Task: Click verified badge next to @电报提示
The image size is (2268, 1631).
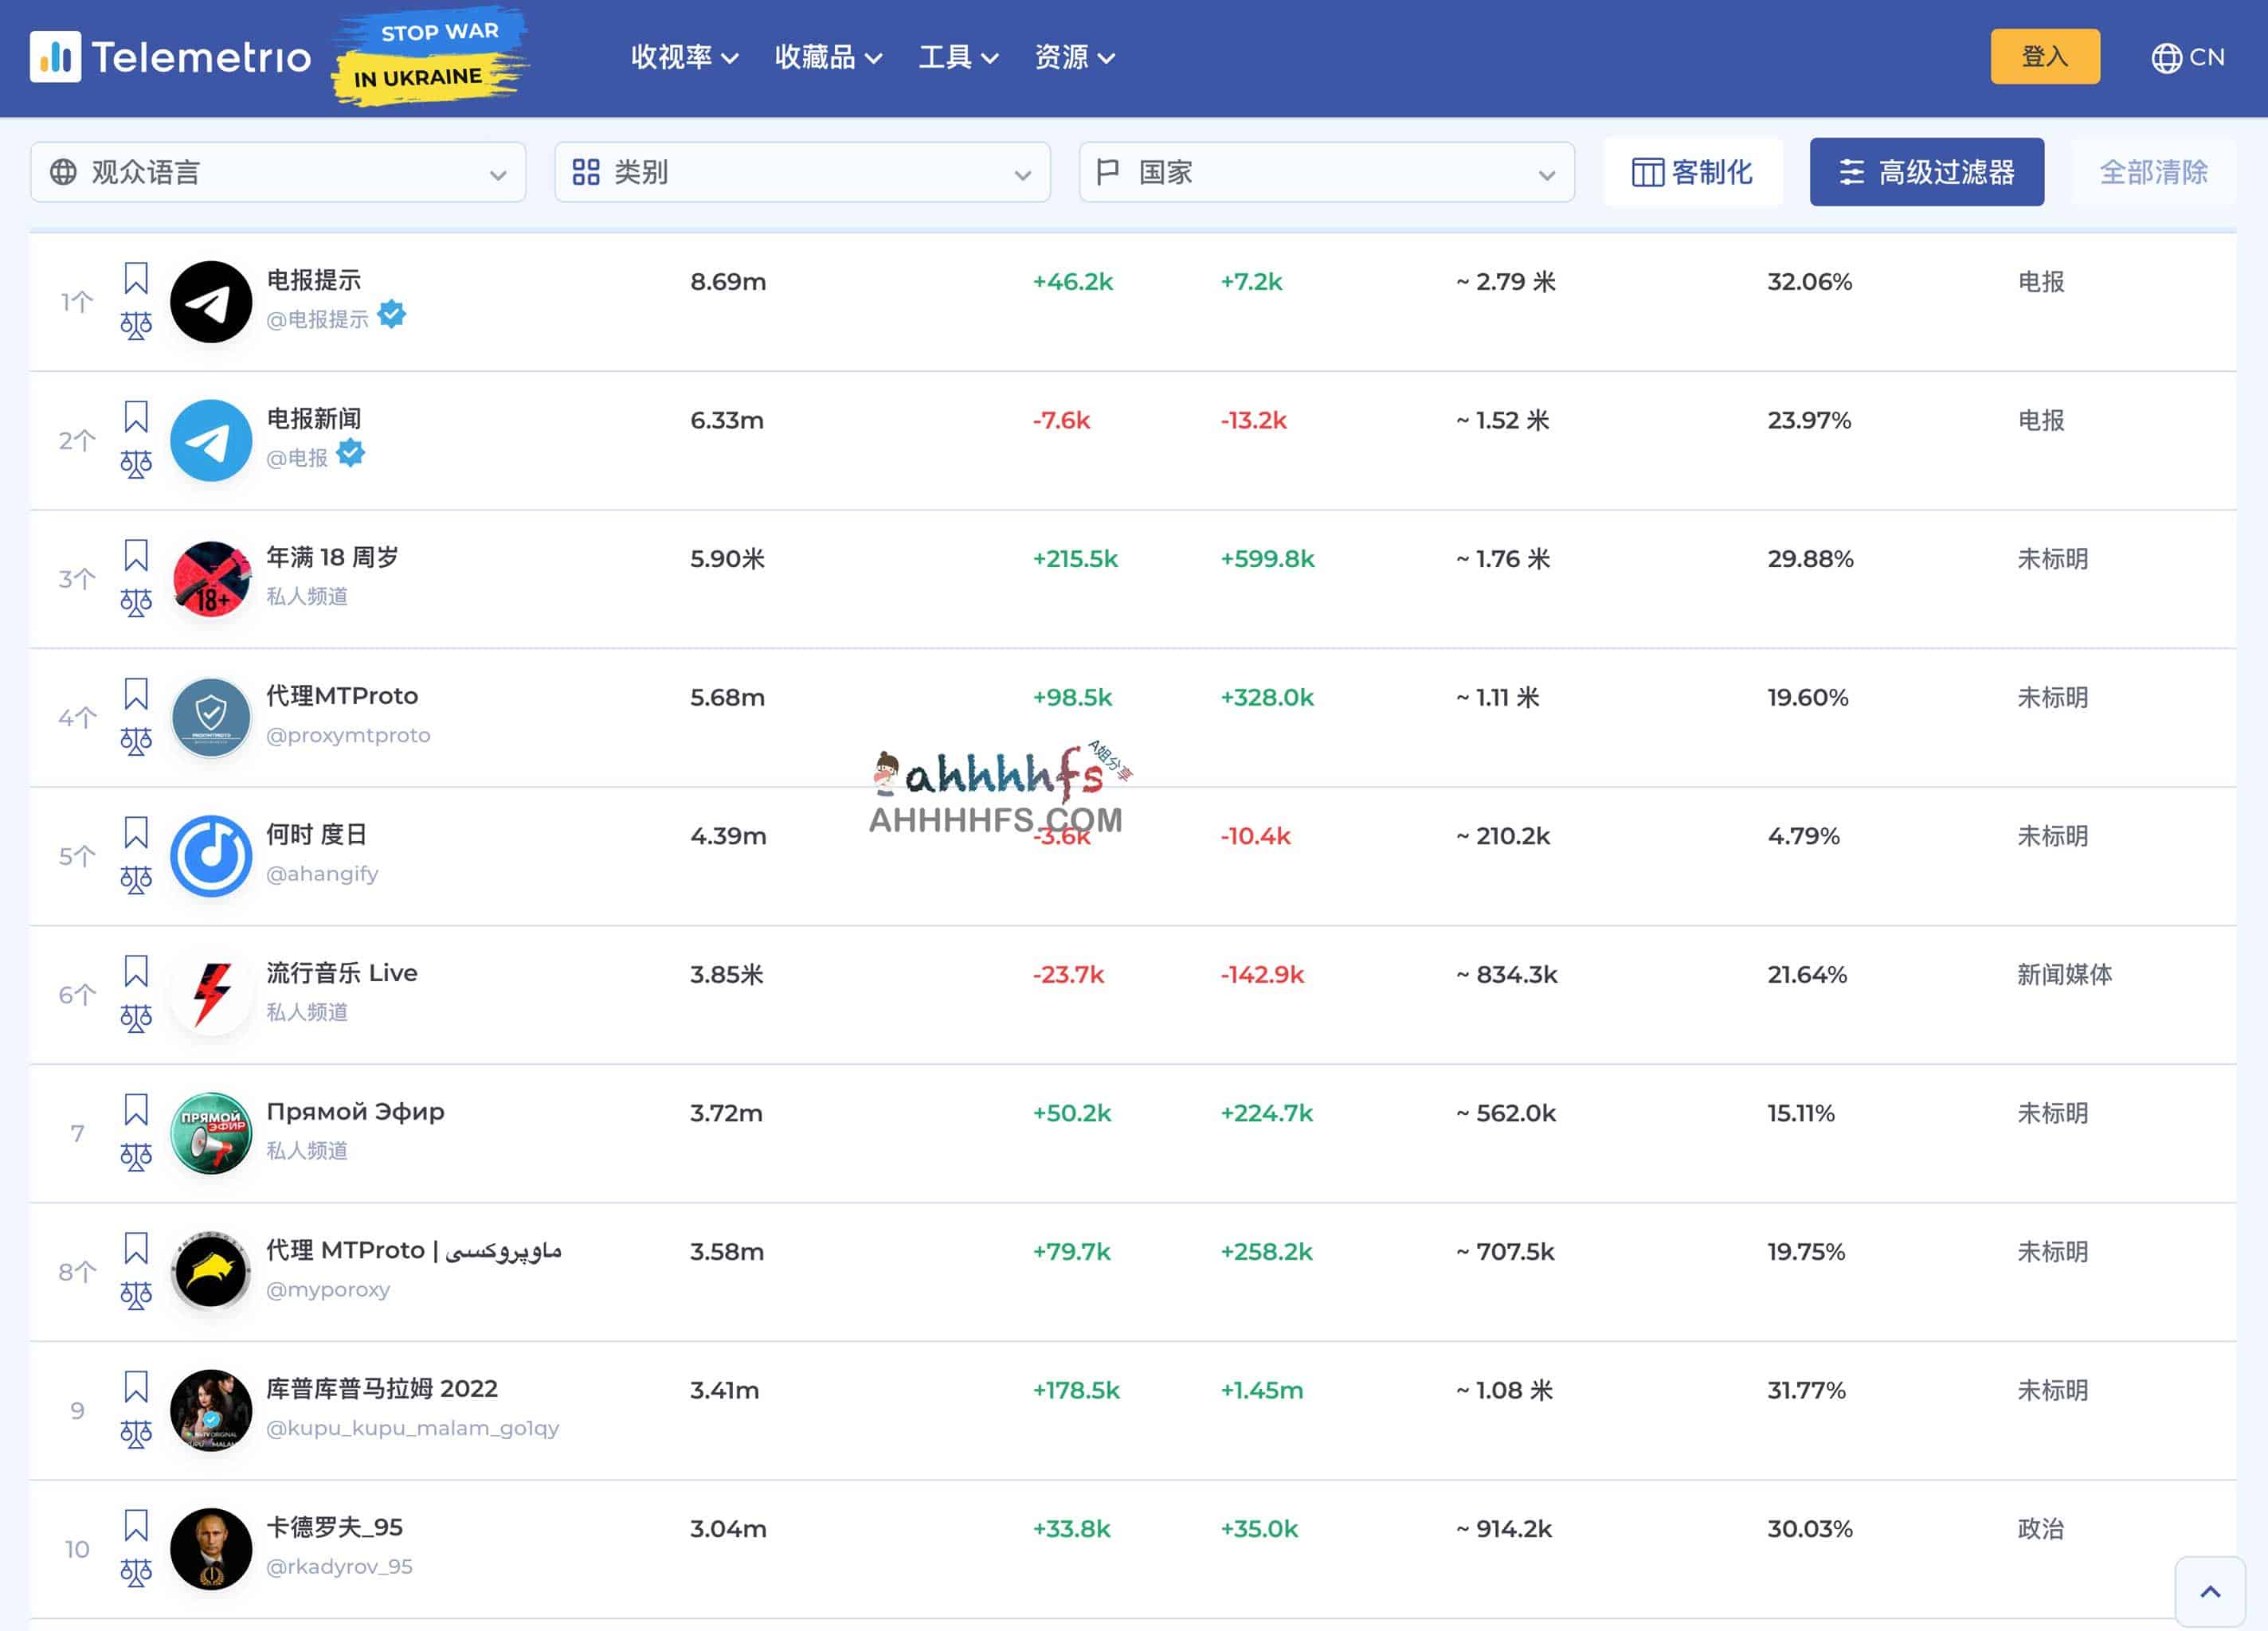Action: pyautogui.click(x=392, y=315)
